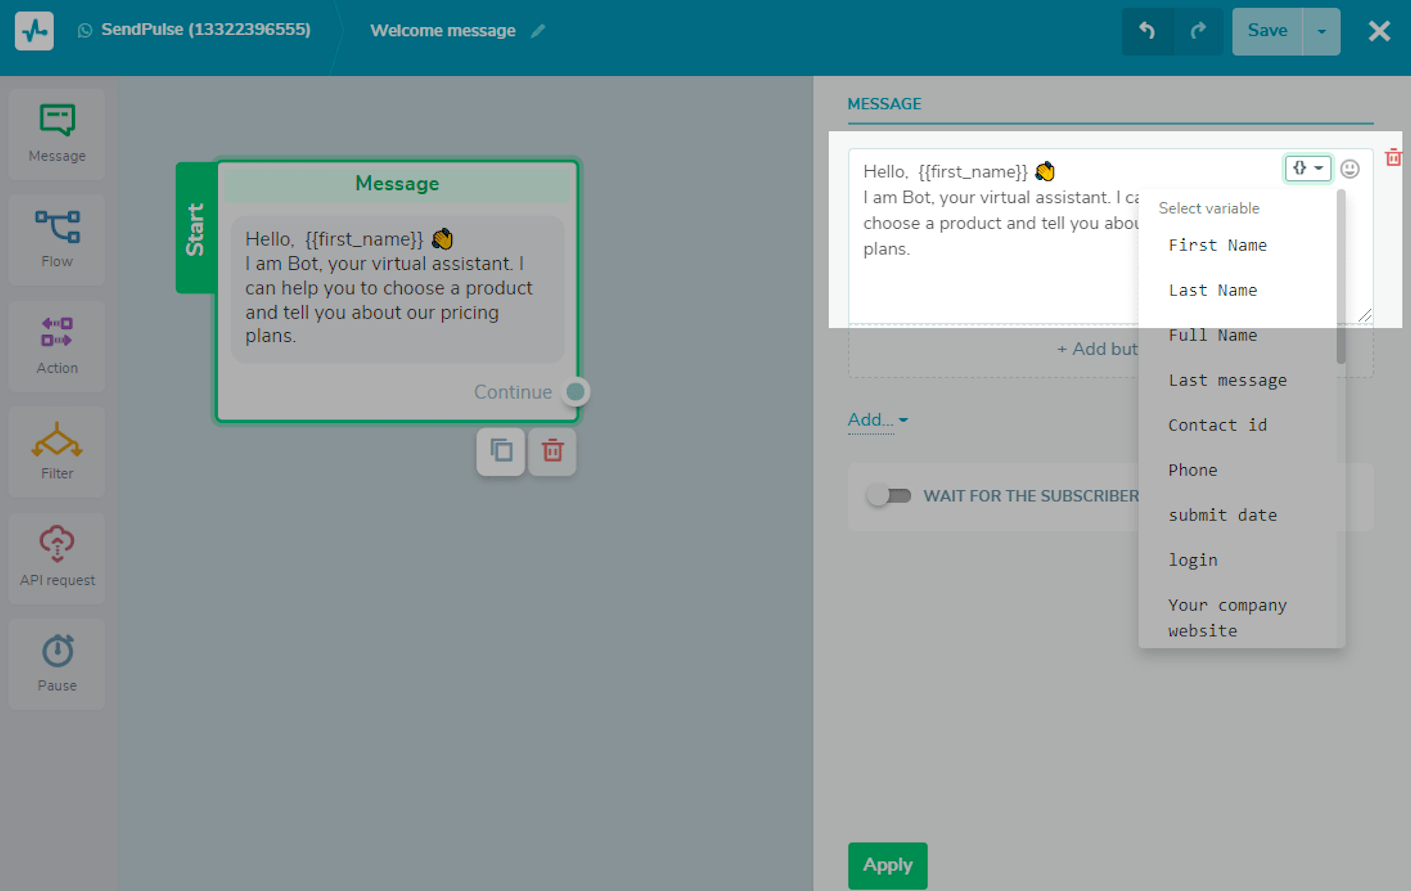The width and height of the screenshot is (1411, 891).
Task: Expand the Save options arrow
Action: pyautogui.click(x=1321, y=31)
